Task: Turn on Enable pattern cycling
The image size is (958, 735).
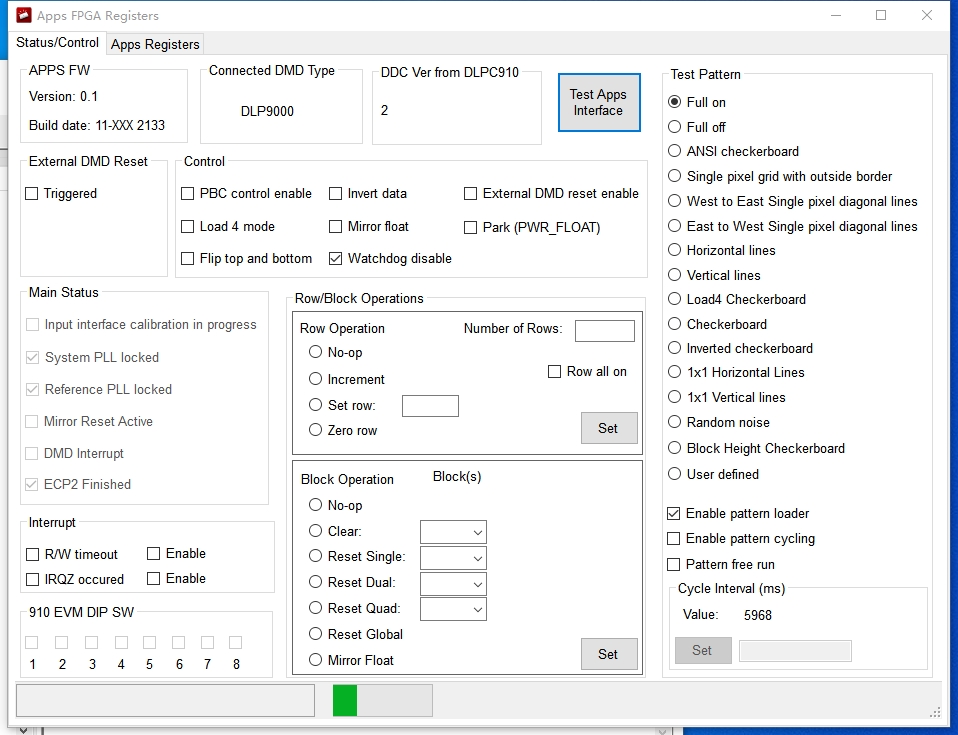Action: pos(673,538)
